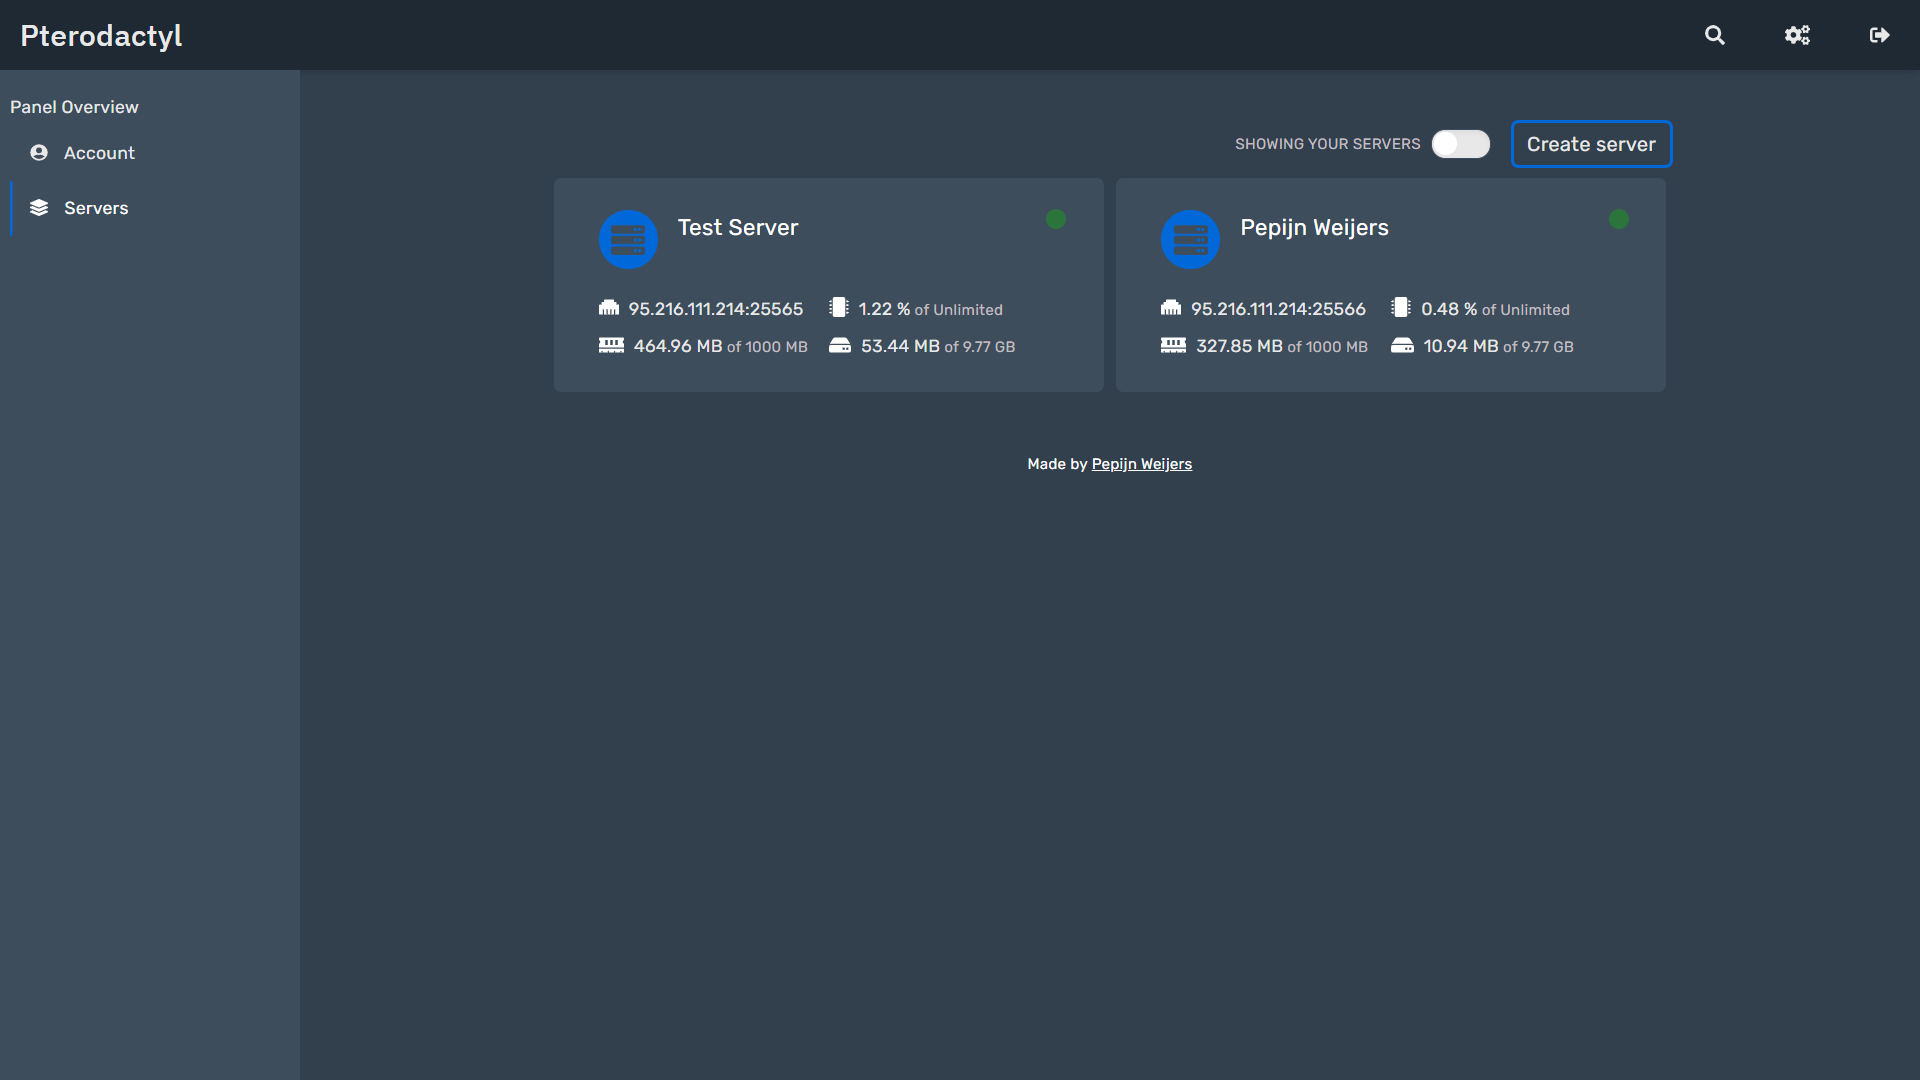Click Test Server memory usage 464.96 MB

(x=678, y=346)
